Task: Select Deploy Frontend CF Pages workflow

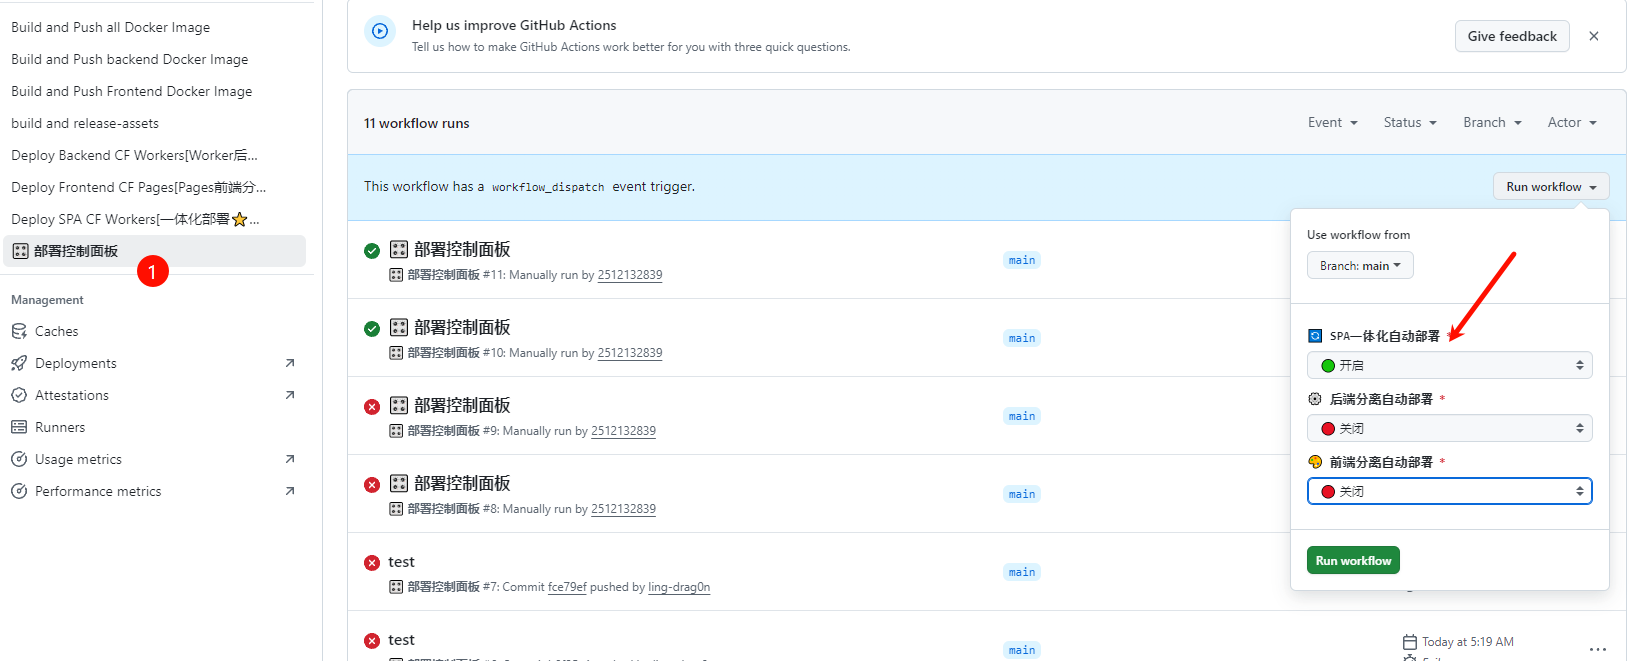Action: pyautogui.click(x=139, y=187)
